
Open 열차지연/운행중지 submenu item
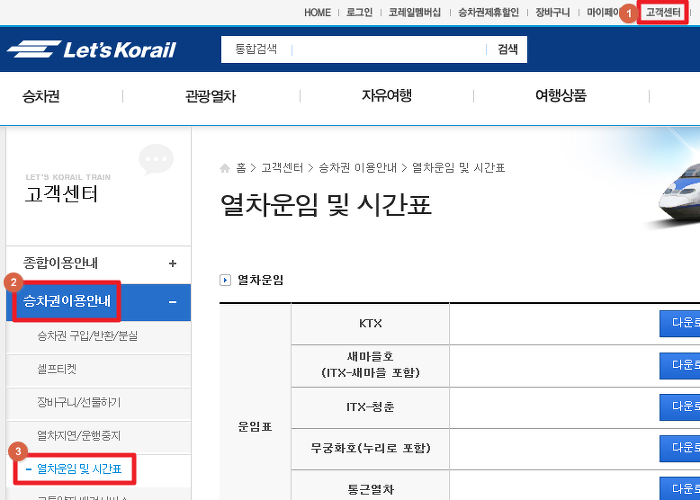click(79, 436)
